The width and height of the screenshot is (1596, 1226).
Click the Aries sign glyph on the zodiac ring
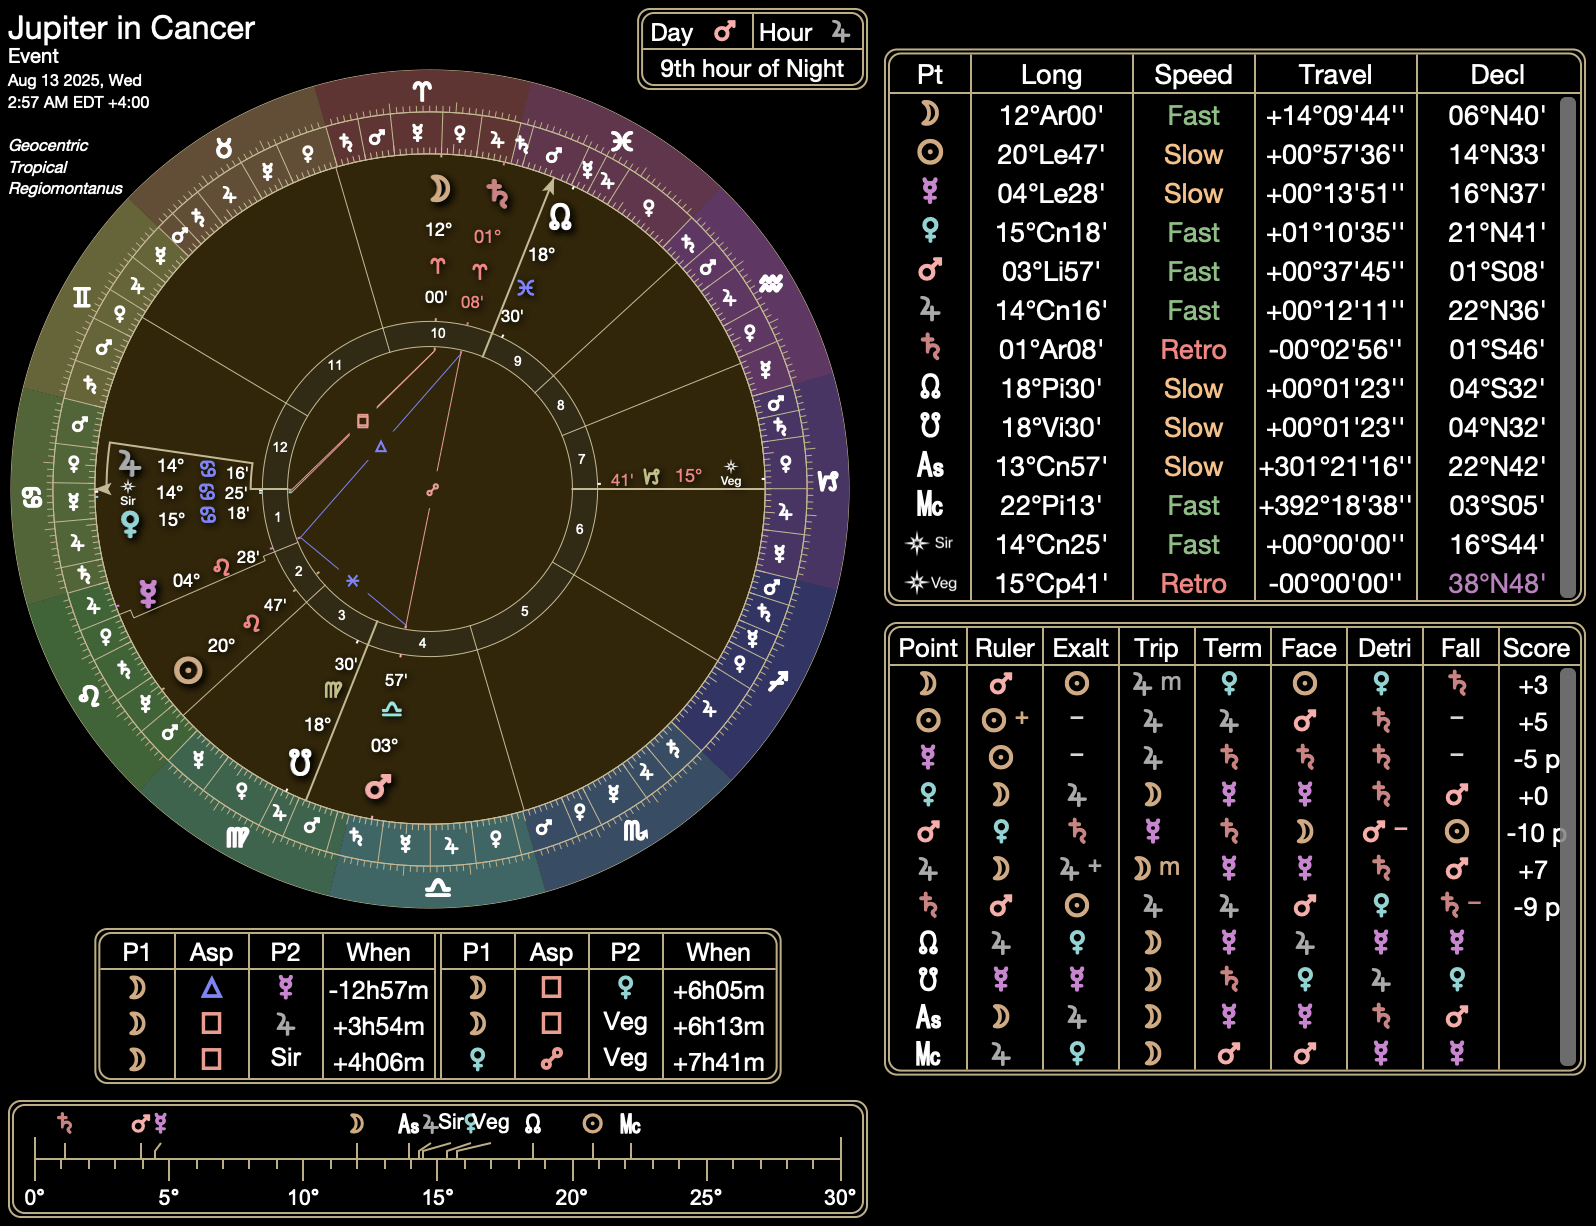pos(422,92)
